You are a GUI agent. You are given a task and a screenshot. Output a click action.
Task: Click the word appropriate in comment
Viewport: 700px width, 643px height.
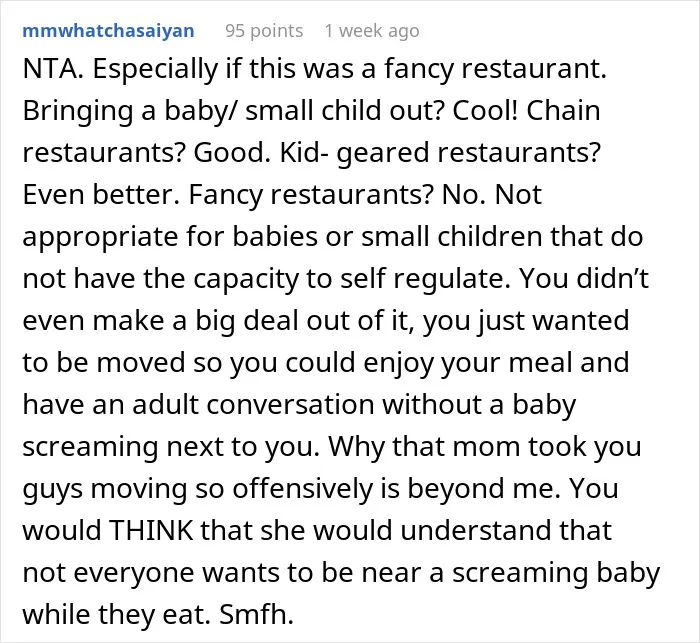pos(100,237)
